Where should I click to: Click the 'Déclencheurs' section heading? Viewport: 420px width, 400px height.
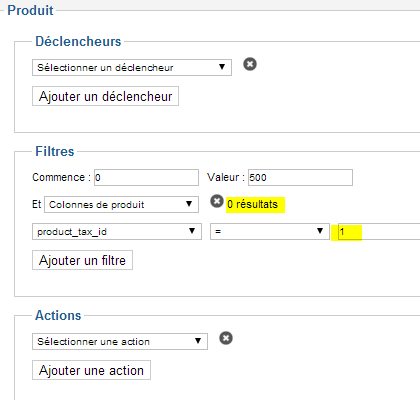[x=78, y=41]
